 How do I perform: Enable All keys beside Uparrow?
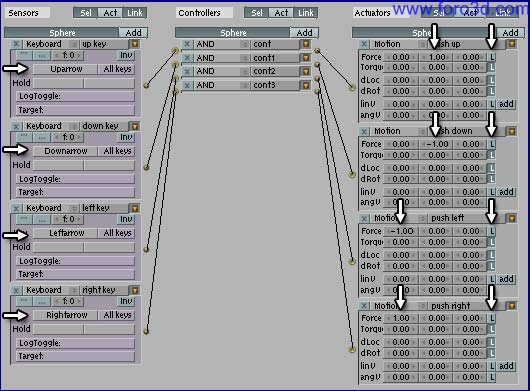click(117, 69)
